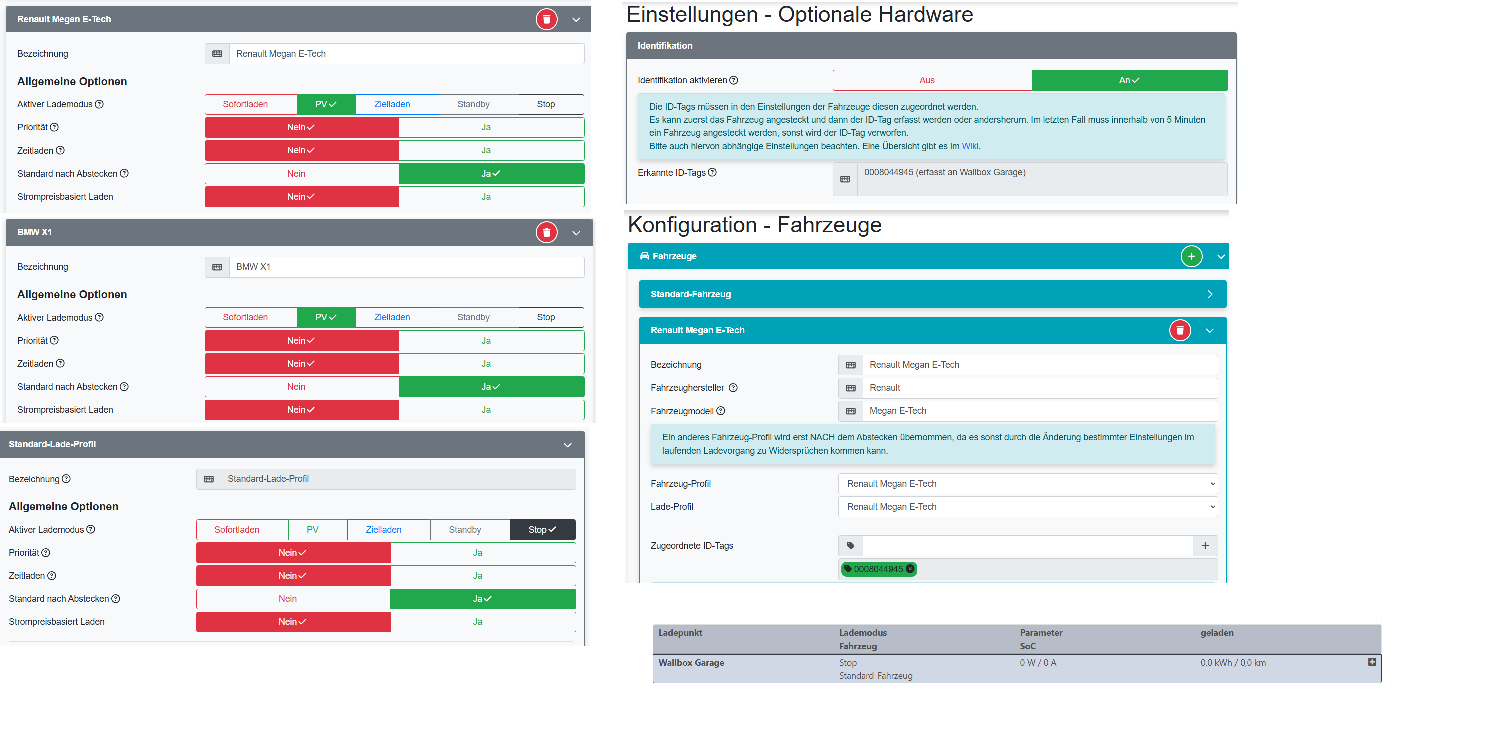The height and width of the screenshot is (745, 1492).
Task: Collapse the Standard-Lade-Profil panel chevron
Action: (x=567, y=444)
